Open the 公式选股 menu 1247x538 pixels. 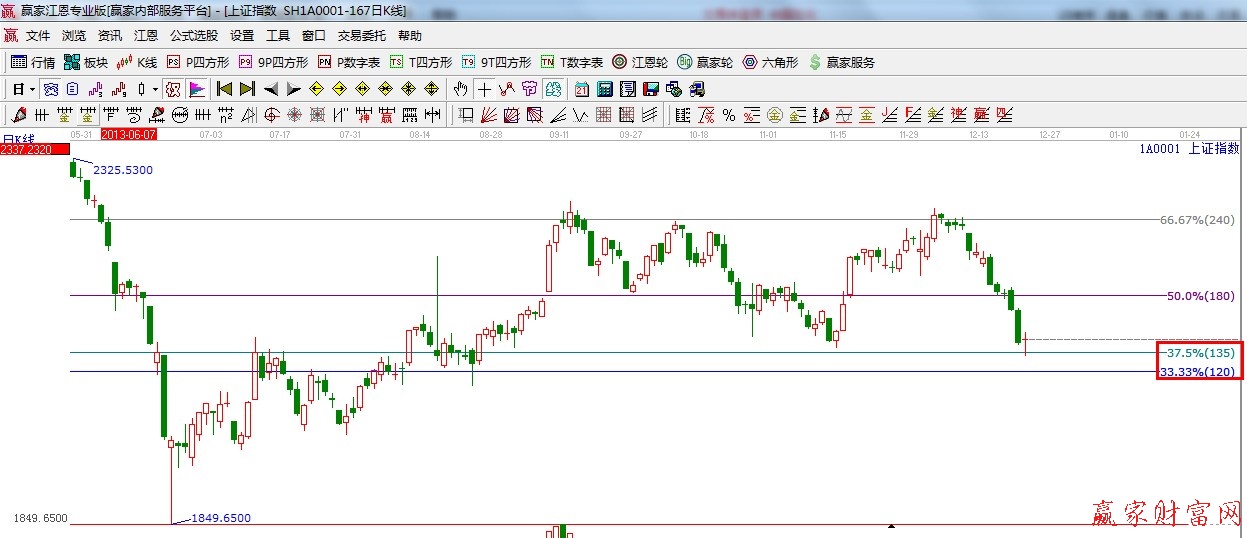click(x=193, y=35)
